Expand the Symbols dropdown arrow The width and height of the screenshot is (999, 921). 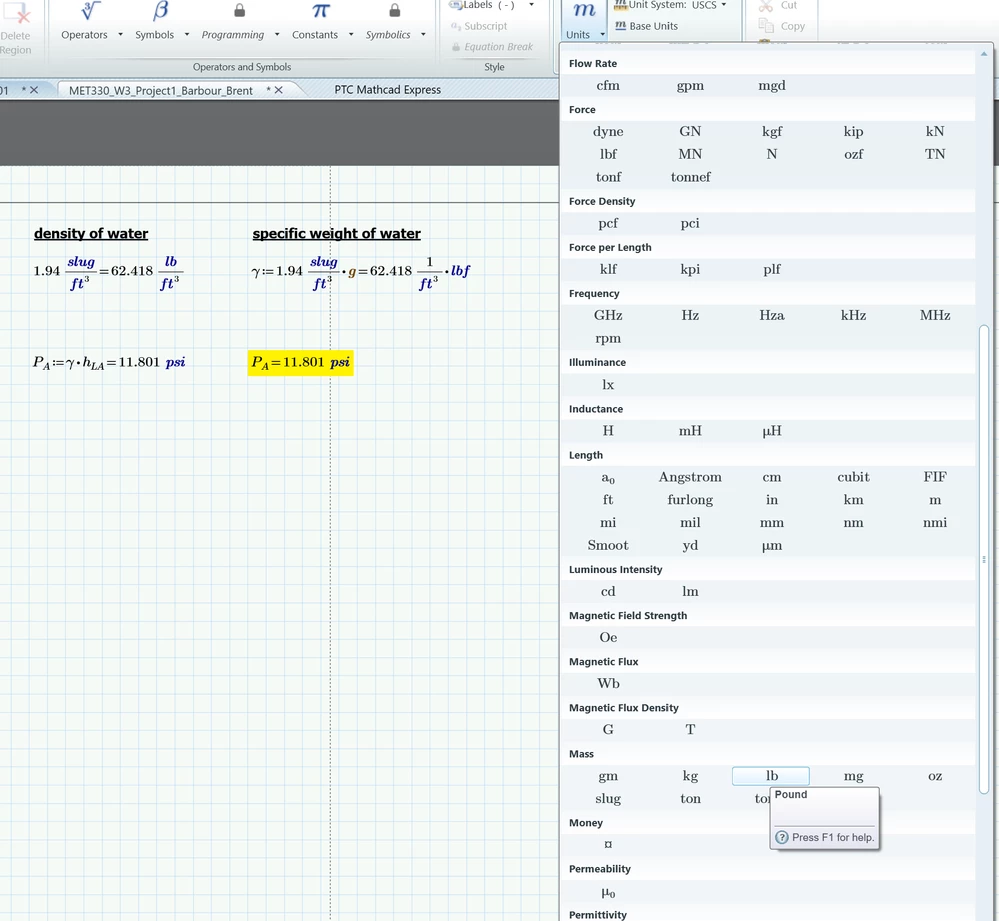point(187,35)
